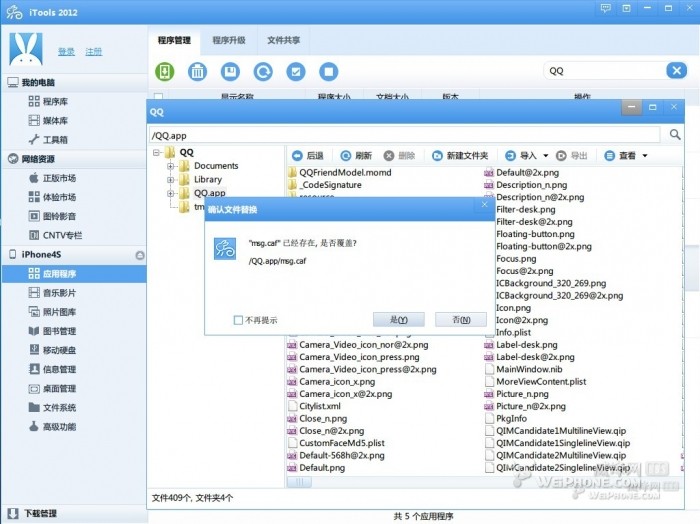Select file MainWindow.nib
This screenshot has width=700, height=524.
point(523,369)
